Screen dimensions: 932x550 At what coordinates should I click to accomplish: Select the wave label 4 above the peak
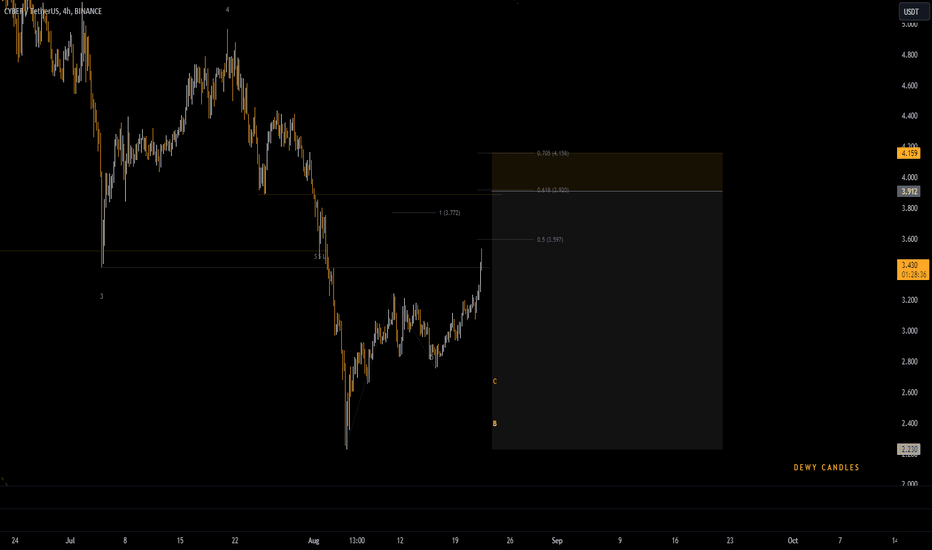coord(228,10)
